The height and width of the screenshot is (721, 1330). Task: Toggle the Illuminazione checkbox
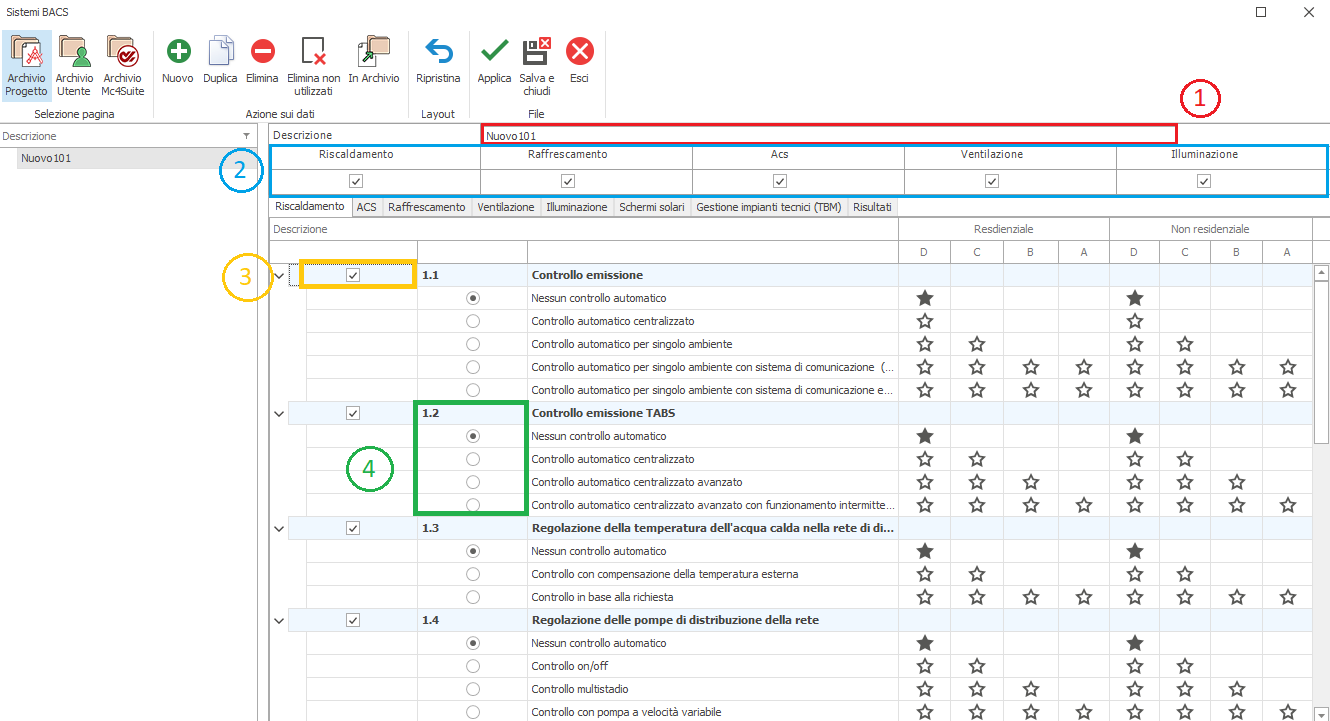1204,181
